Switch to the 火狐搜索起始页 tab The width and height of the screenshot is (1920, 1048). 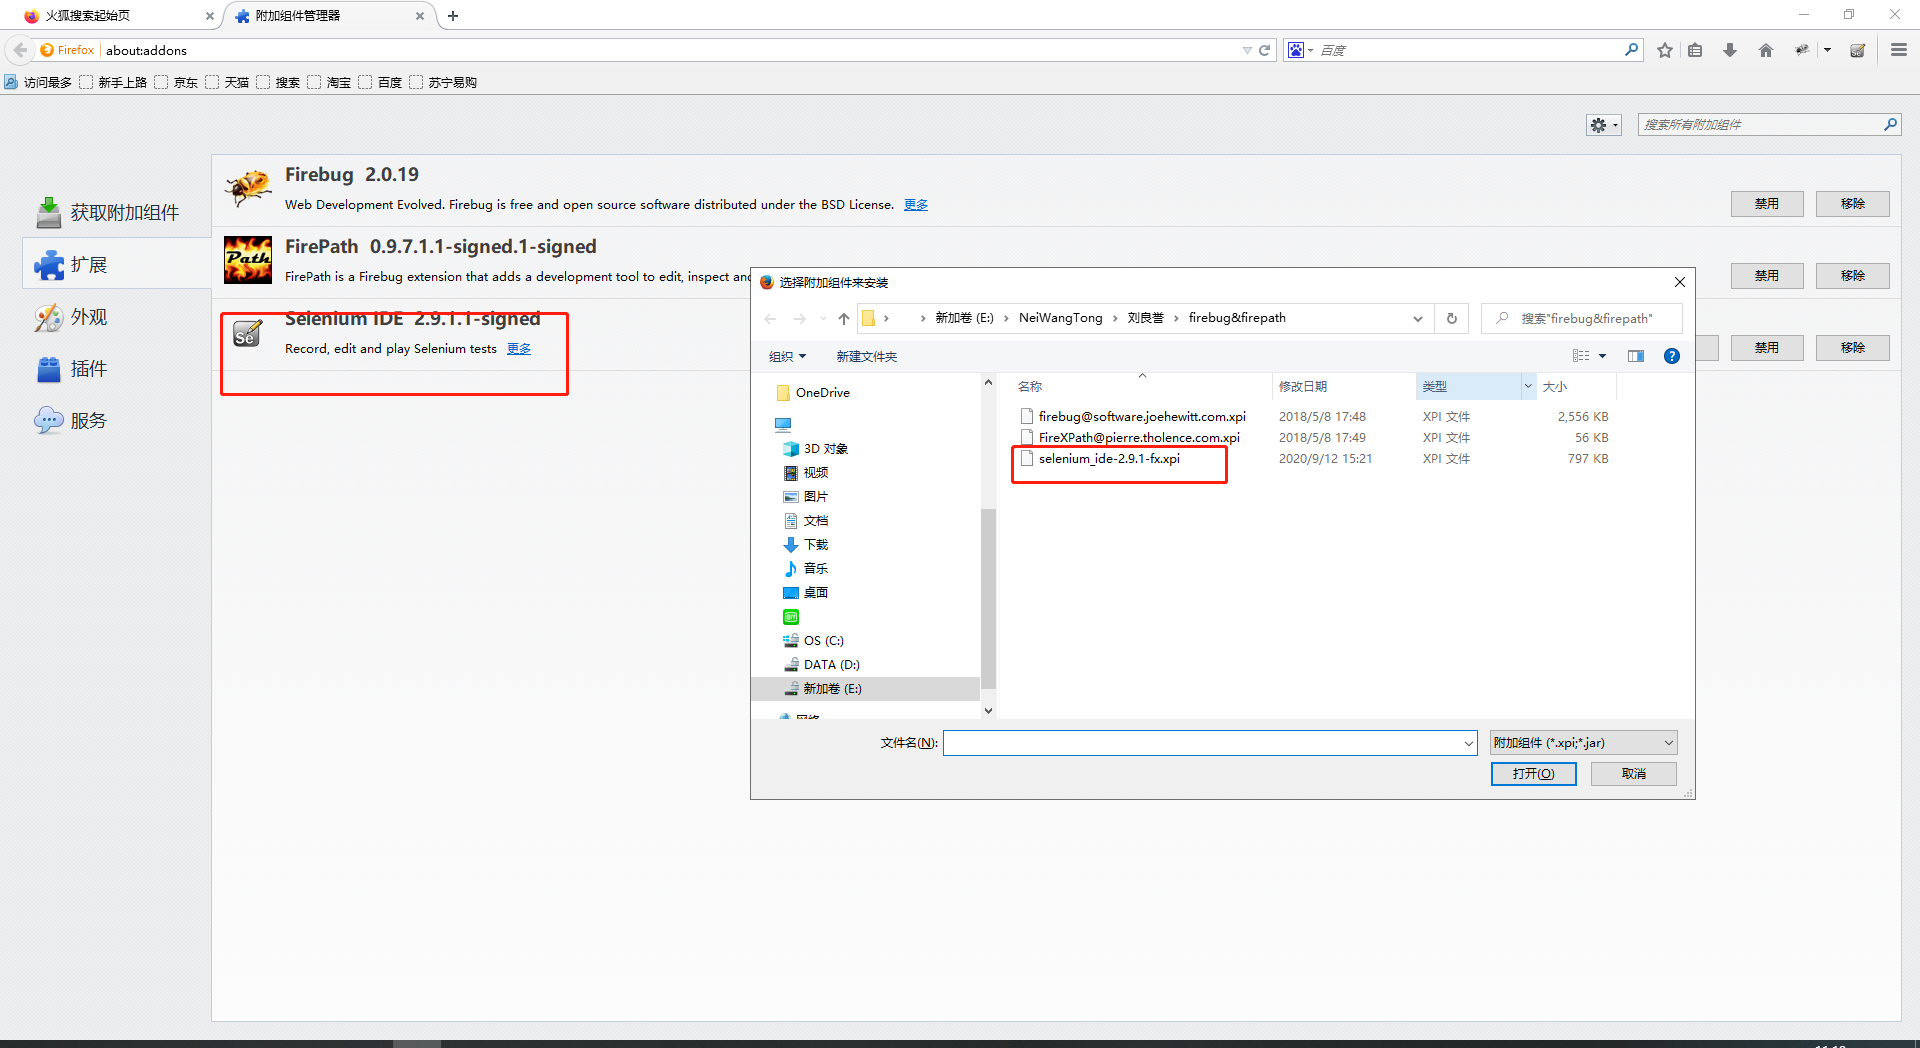110,15
